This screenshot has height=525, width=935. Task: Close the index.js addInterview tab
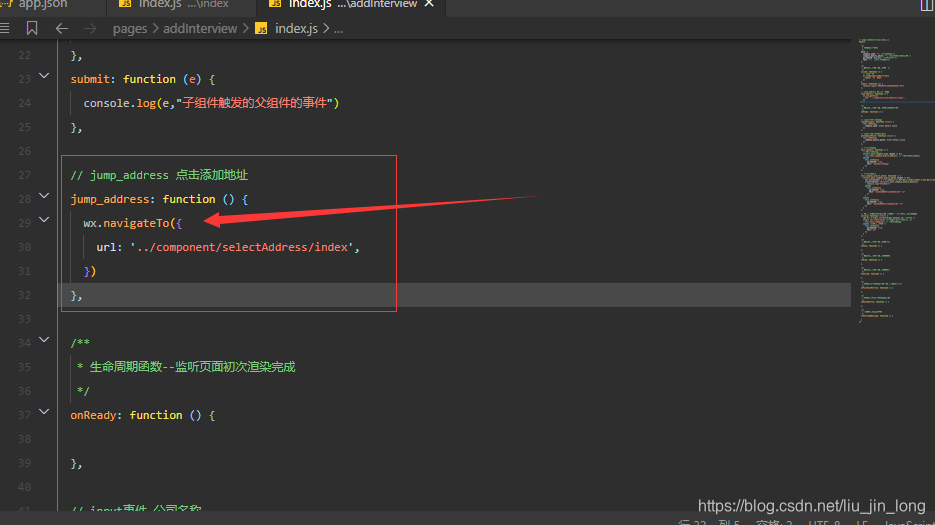[x=429, y=4]
